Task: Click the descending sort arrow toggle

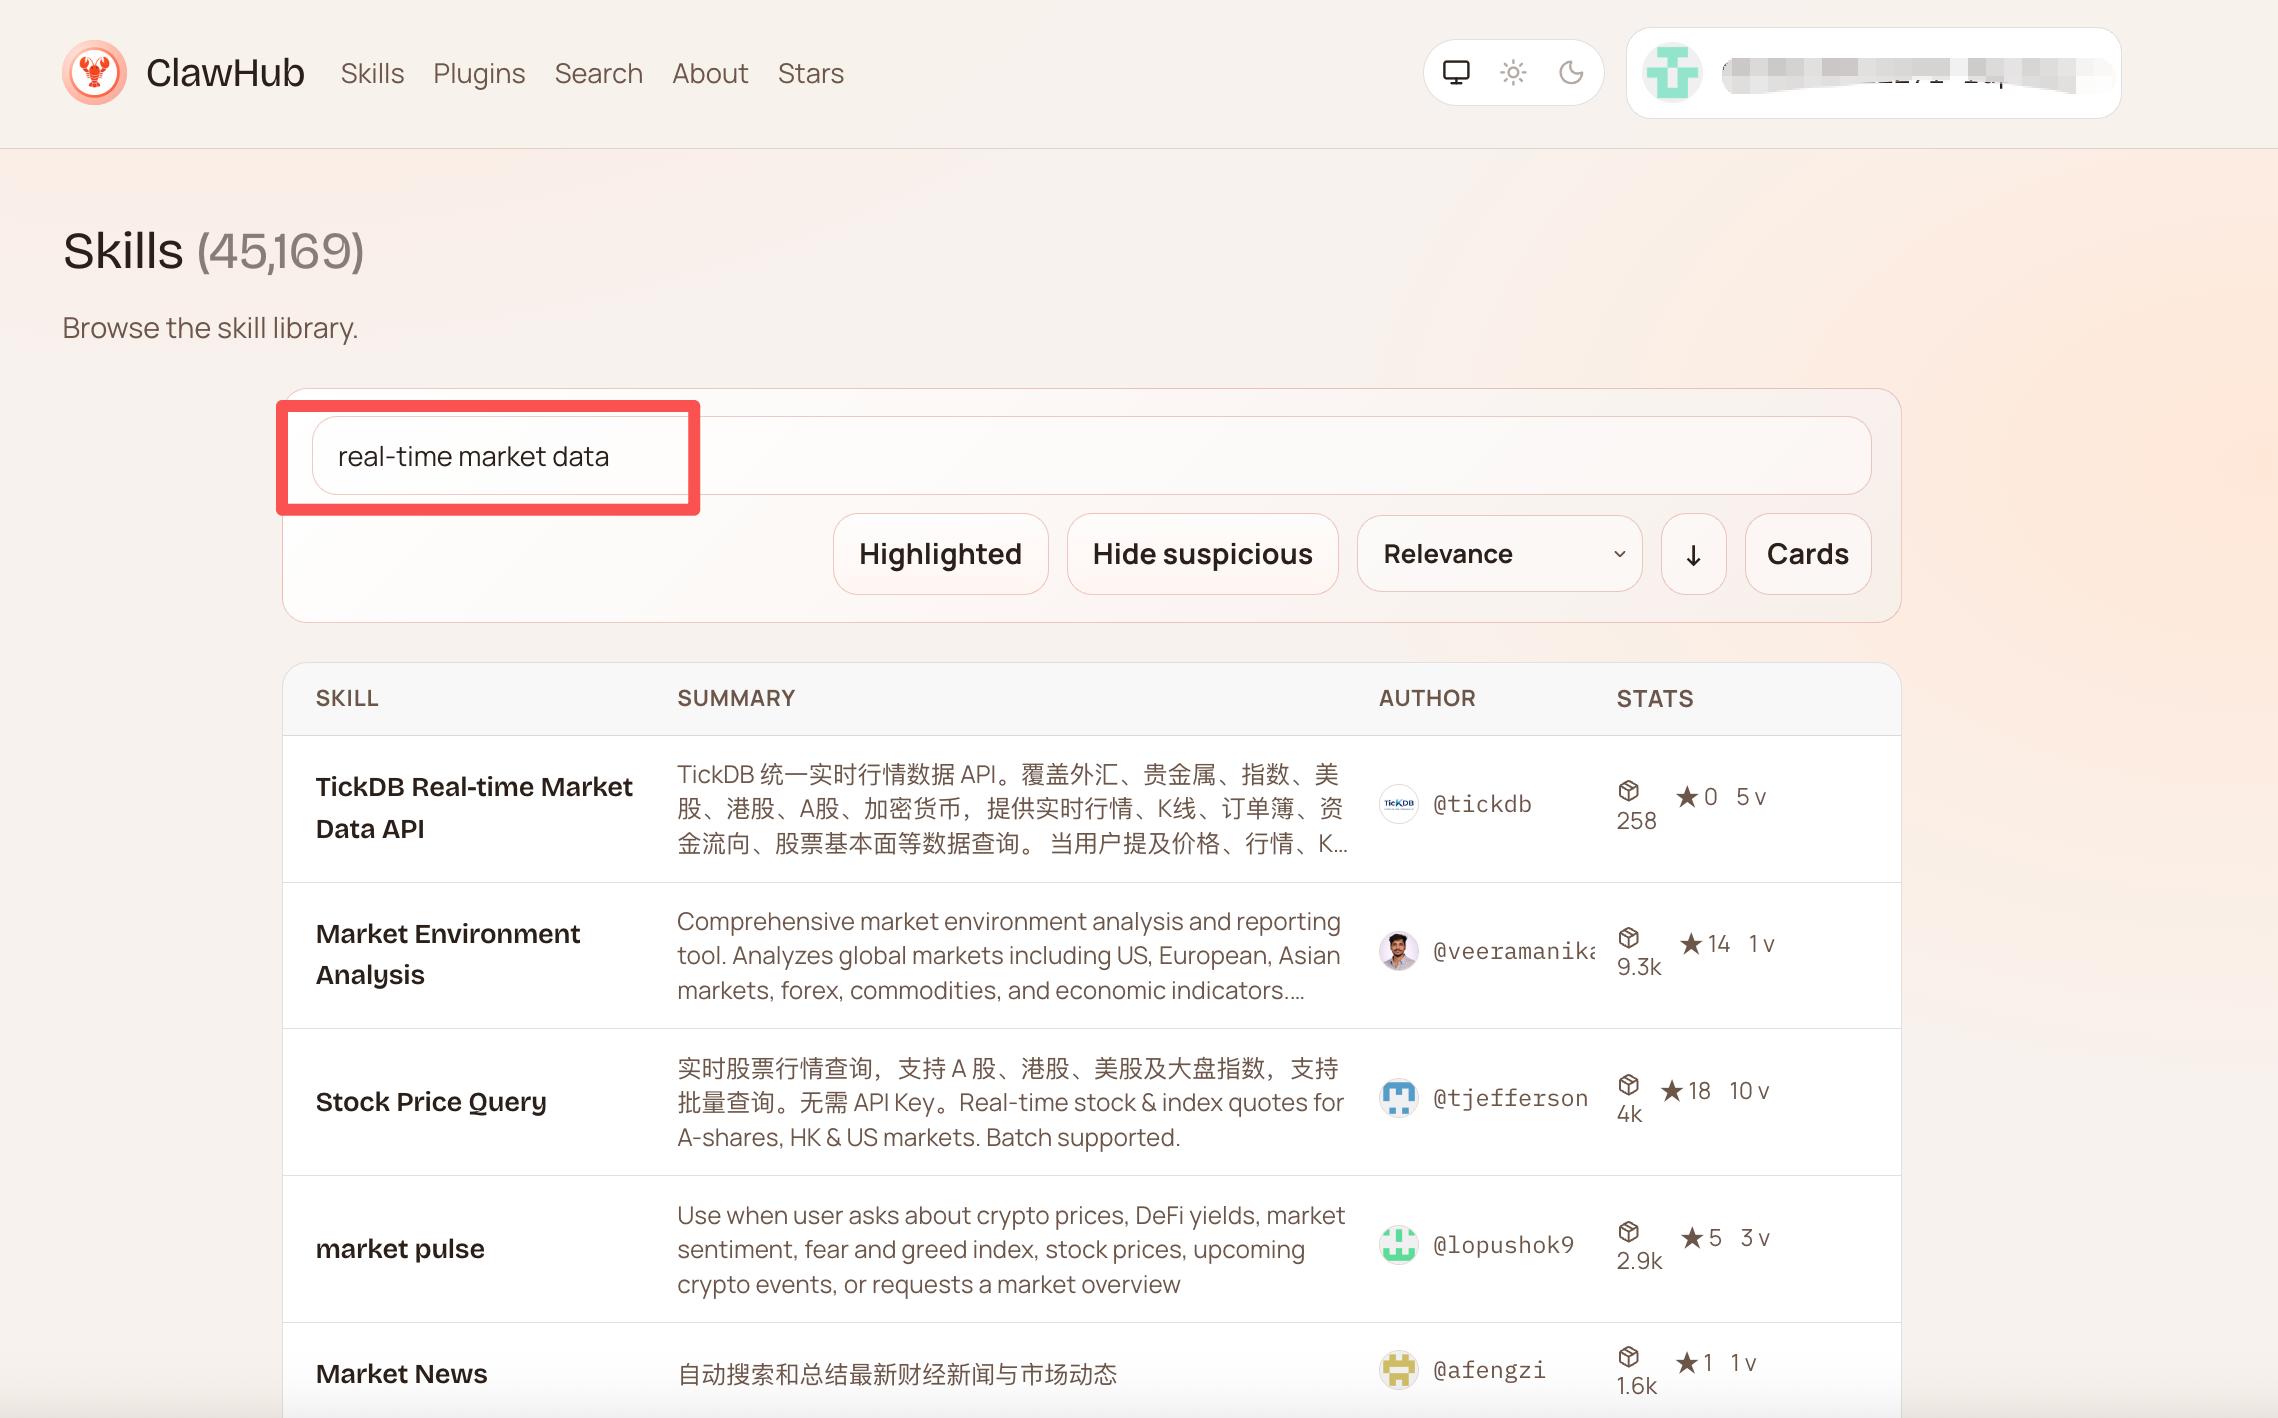Action: click(1693, 554)
